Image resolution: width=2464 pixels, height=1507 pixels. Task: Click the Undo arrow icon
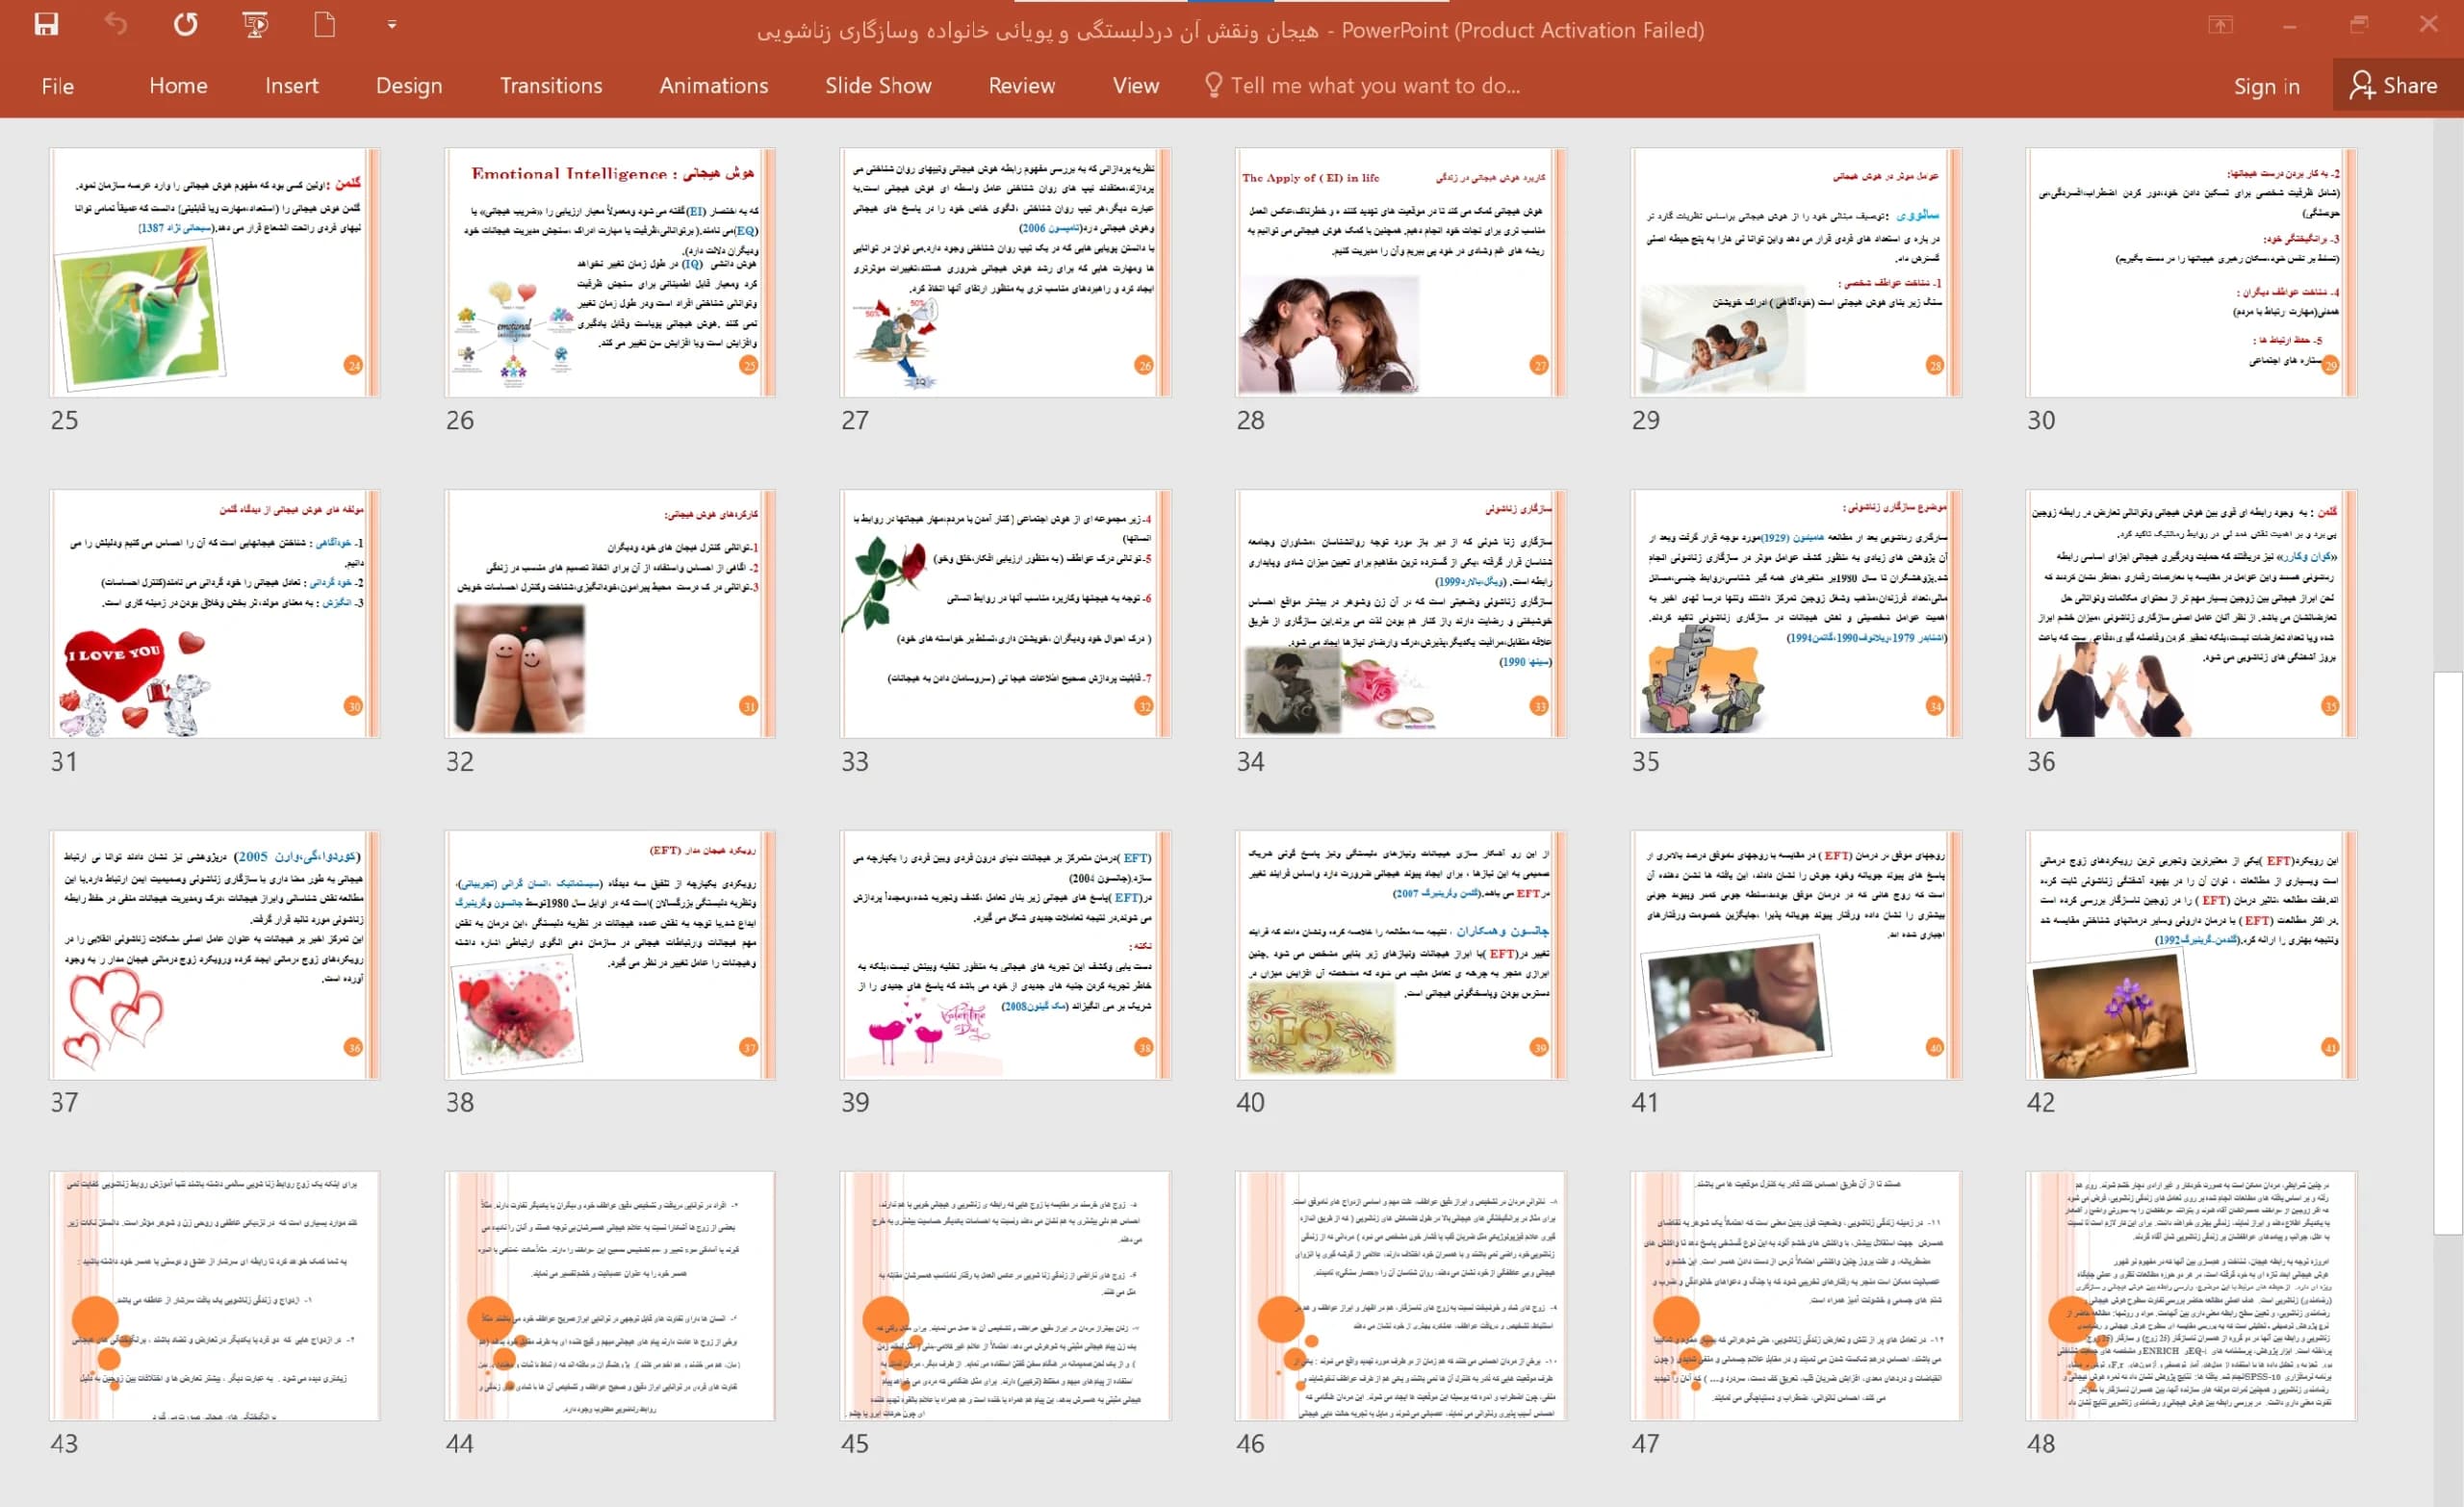pyautogui.click(x=116, y=24)
